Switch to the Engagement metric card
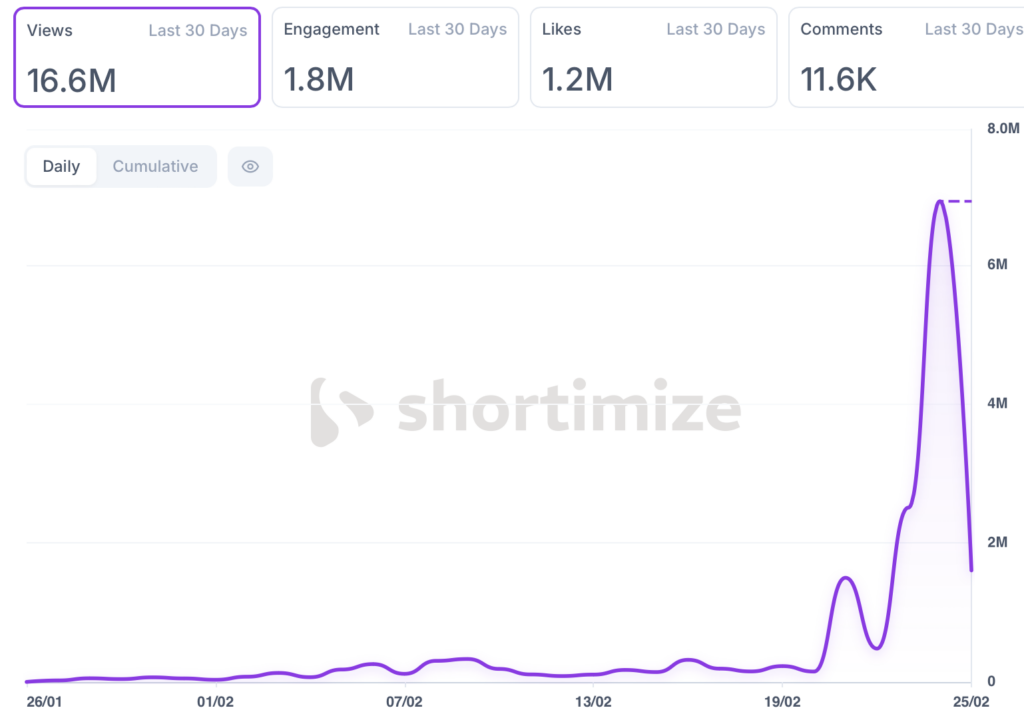 [x=395, y=57]
